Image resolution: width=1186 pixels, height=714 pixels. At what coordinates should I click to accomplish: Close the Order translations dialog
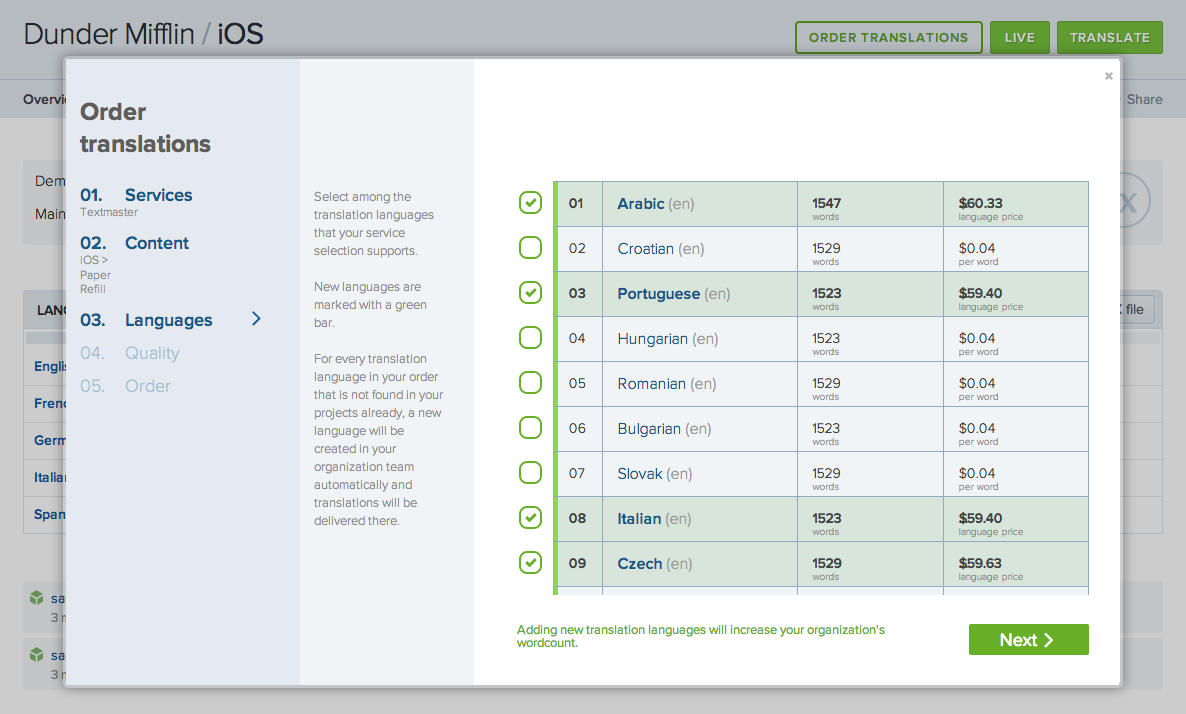[1108, 76]
